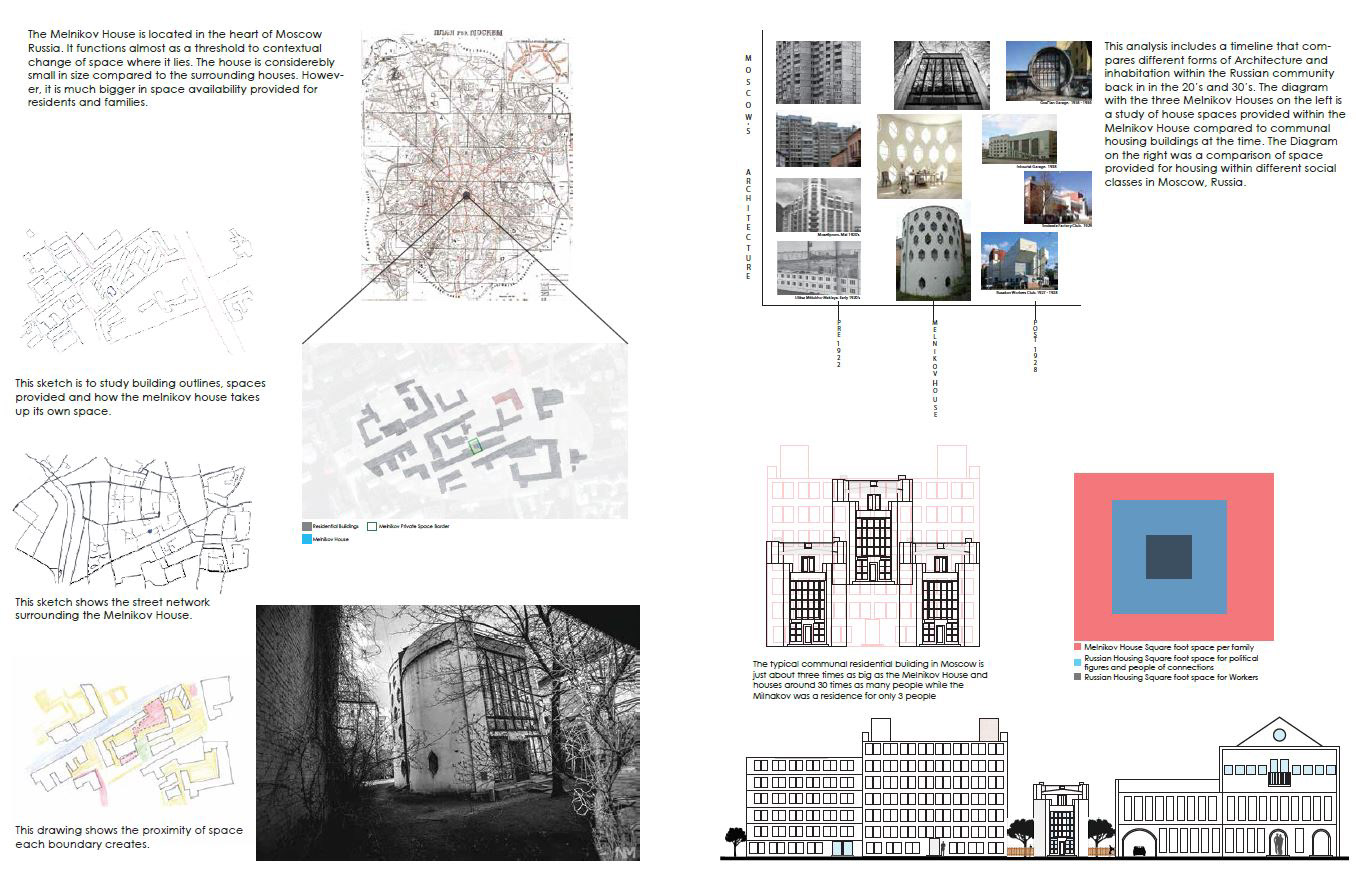1357x871 pixels.
Task: Click the "Melnikov Private Space Border" legend label
Action: tap(414, 525)
